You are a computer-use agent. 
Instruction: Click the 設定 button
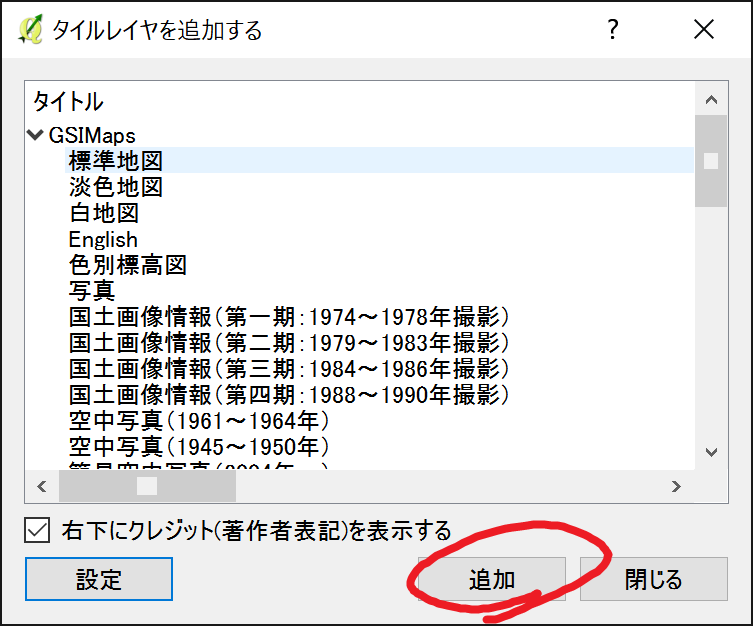pyautogui.click(x=99, y=579)
